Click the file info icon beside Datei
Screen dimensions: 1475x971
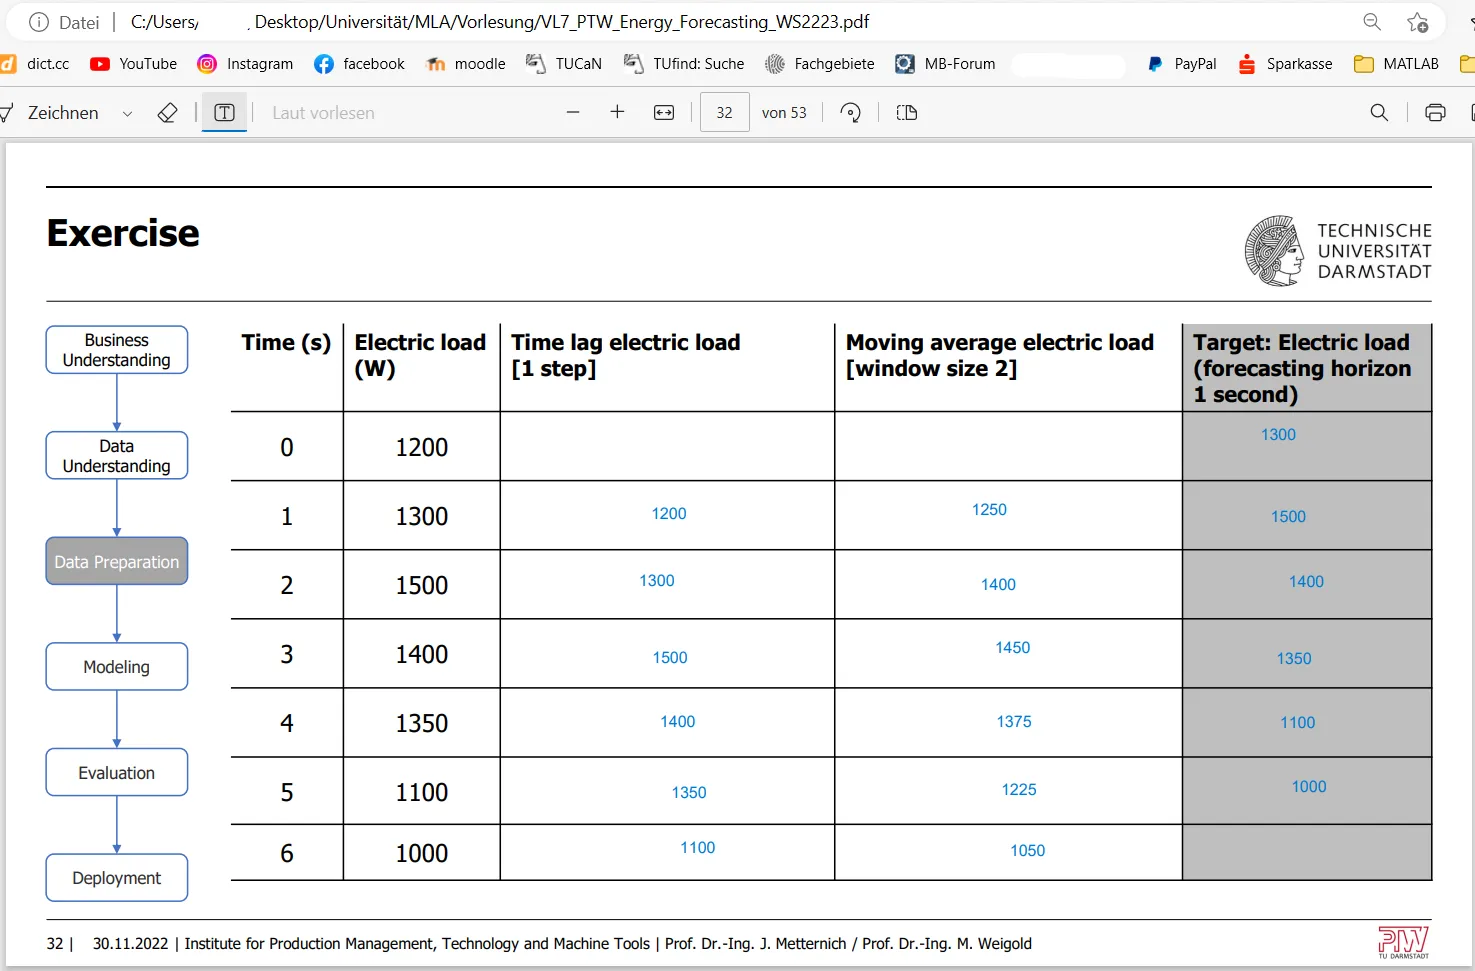click(x=39, y=22)
